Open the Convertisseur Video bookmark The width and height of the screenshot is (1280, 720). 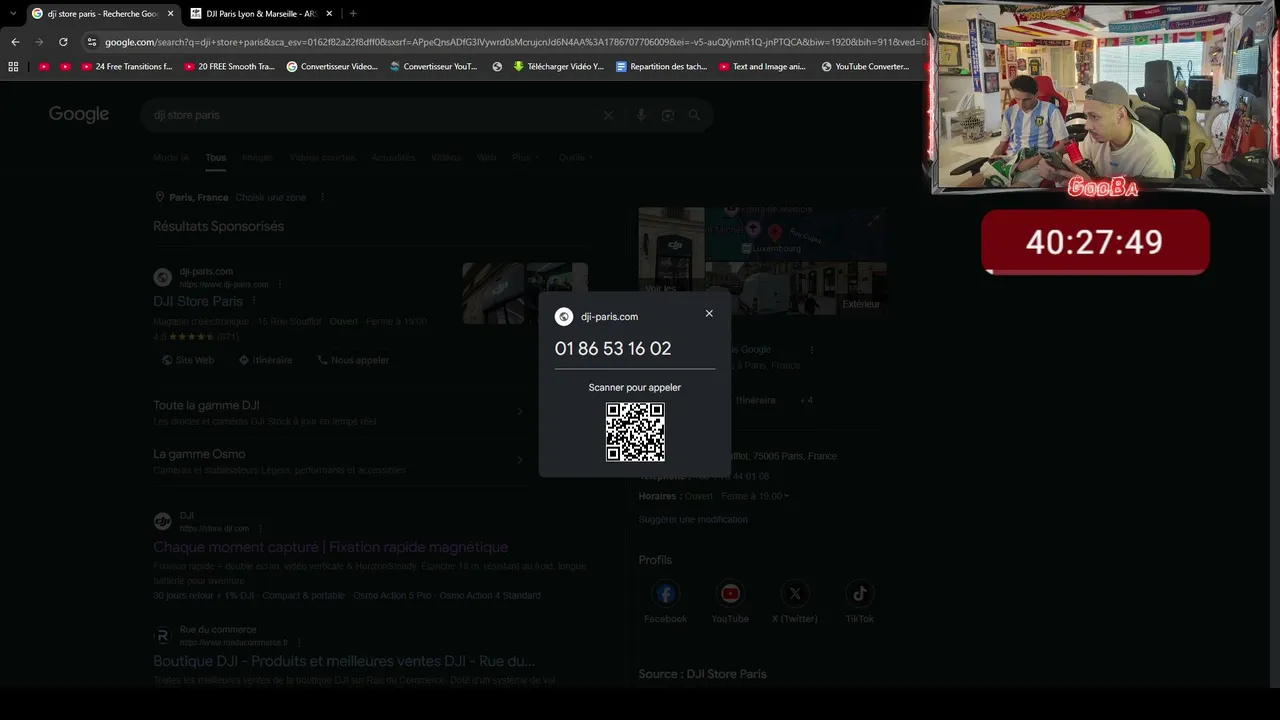[332, 67]
